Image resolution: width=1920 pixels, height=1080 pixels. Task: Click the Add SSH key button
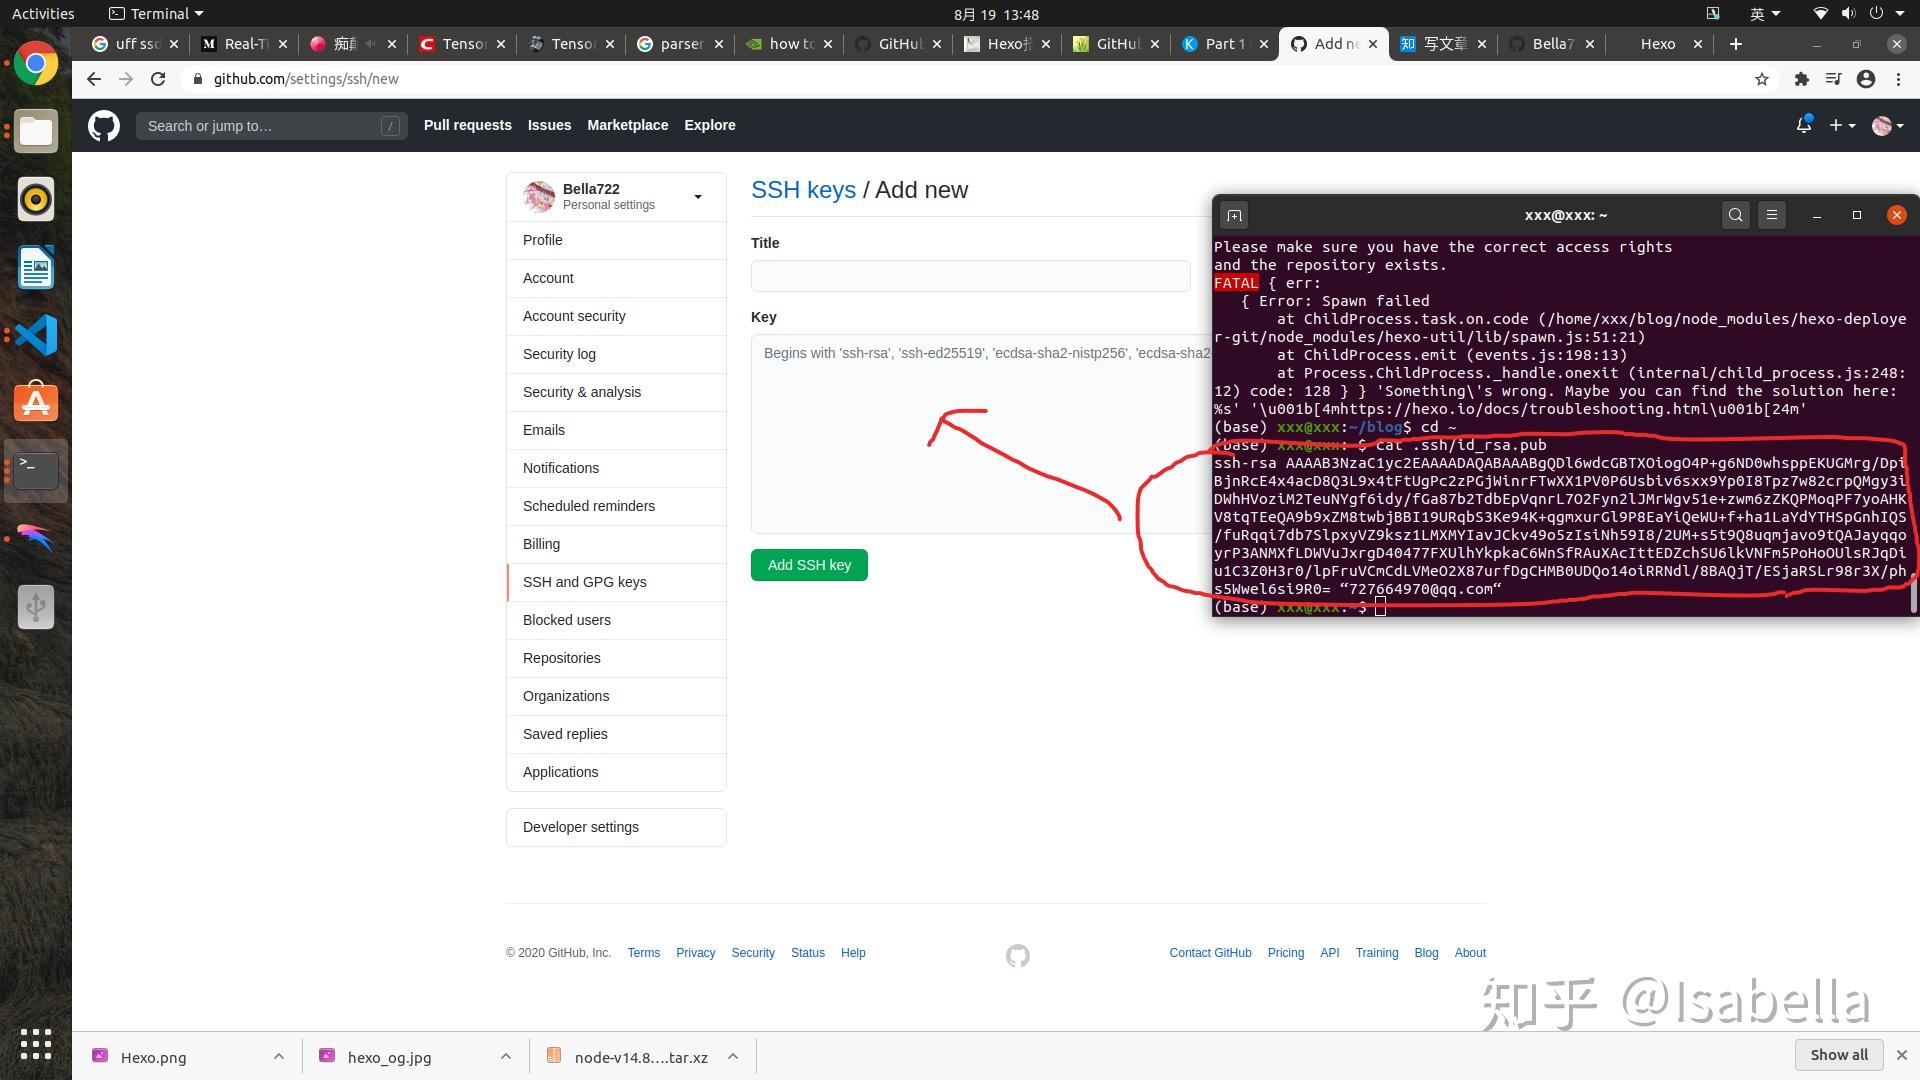pos(809,565)
